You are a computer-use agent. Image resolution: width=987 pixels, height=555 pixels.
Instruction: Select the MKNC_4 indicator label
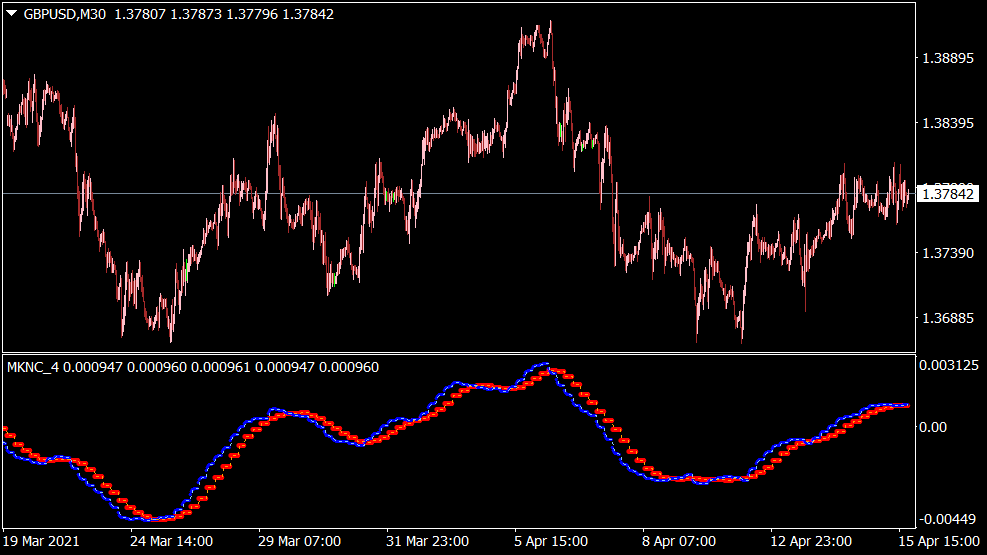click(x=33, y=367)
